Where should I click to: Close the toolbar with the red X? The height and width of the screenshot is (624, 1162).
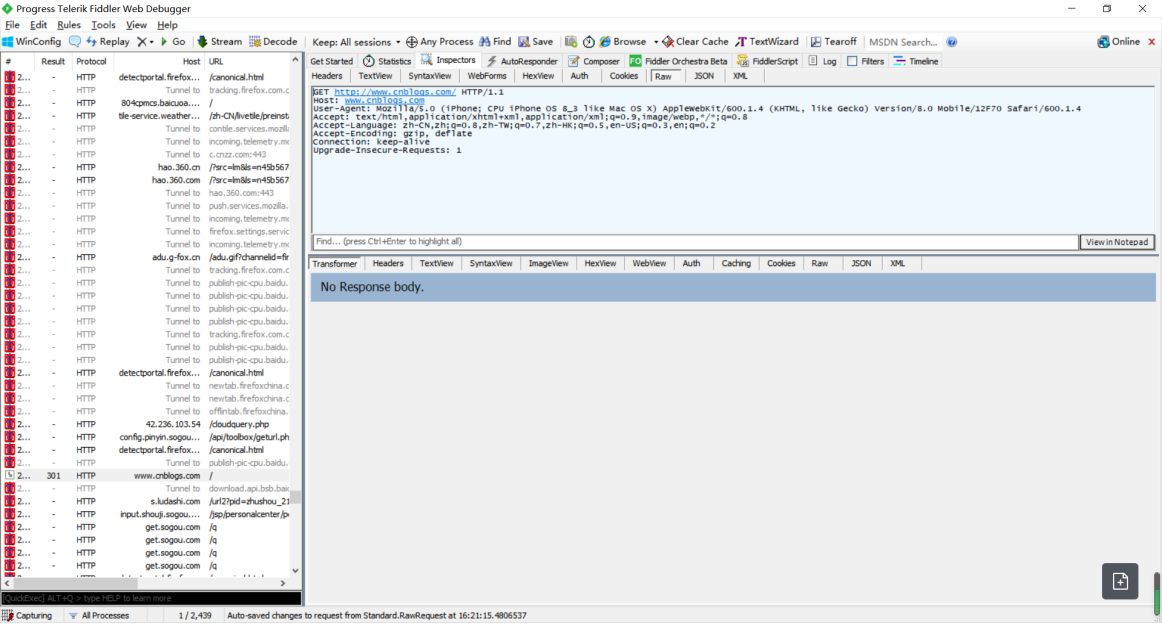[x=1152, y=42]
